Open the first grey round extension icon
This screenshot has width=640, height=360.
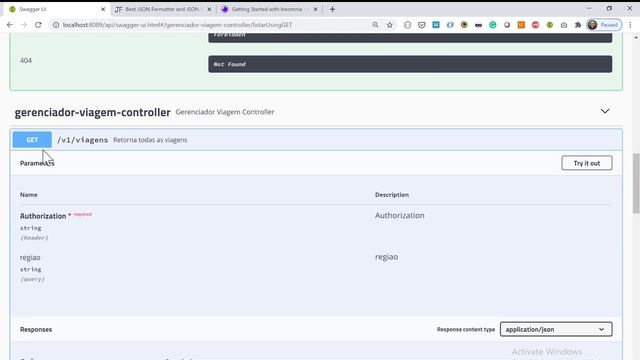pos(407,25)
